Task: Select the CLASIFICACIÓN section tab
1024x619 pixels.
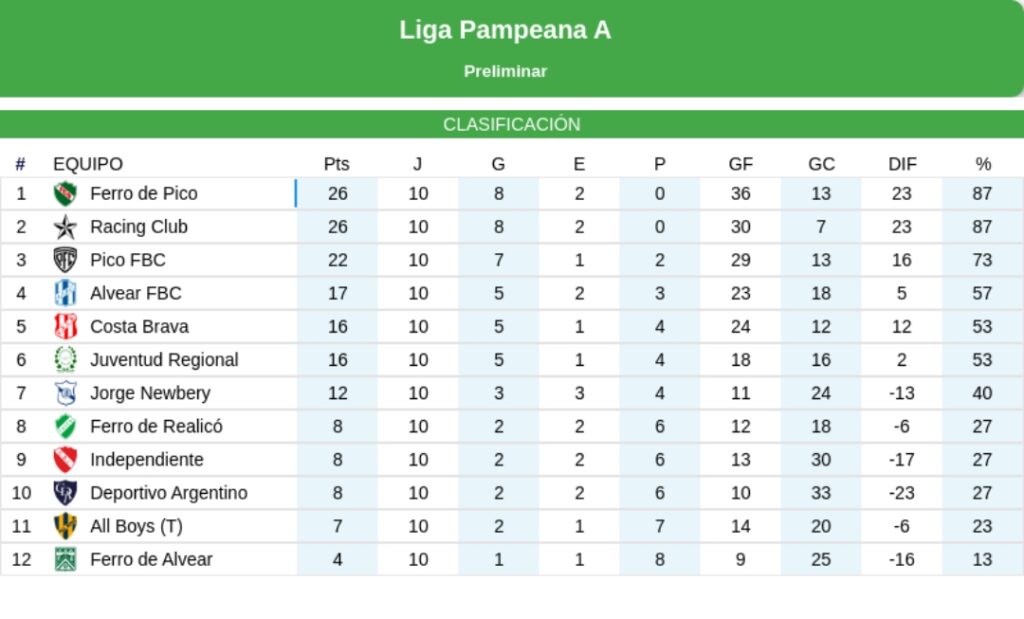Action: pos(512,125)
